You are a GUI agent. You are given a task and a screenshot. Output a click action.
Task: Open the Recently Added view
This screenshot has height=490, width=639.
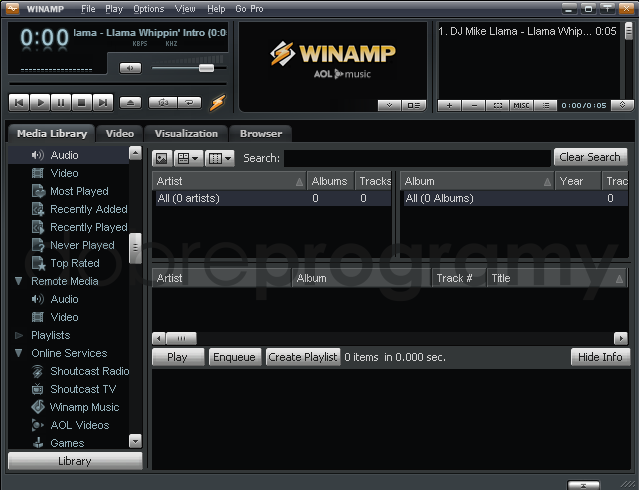[88, 209]
